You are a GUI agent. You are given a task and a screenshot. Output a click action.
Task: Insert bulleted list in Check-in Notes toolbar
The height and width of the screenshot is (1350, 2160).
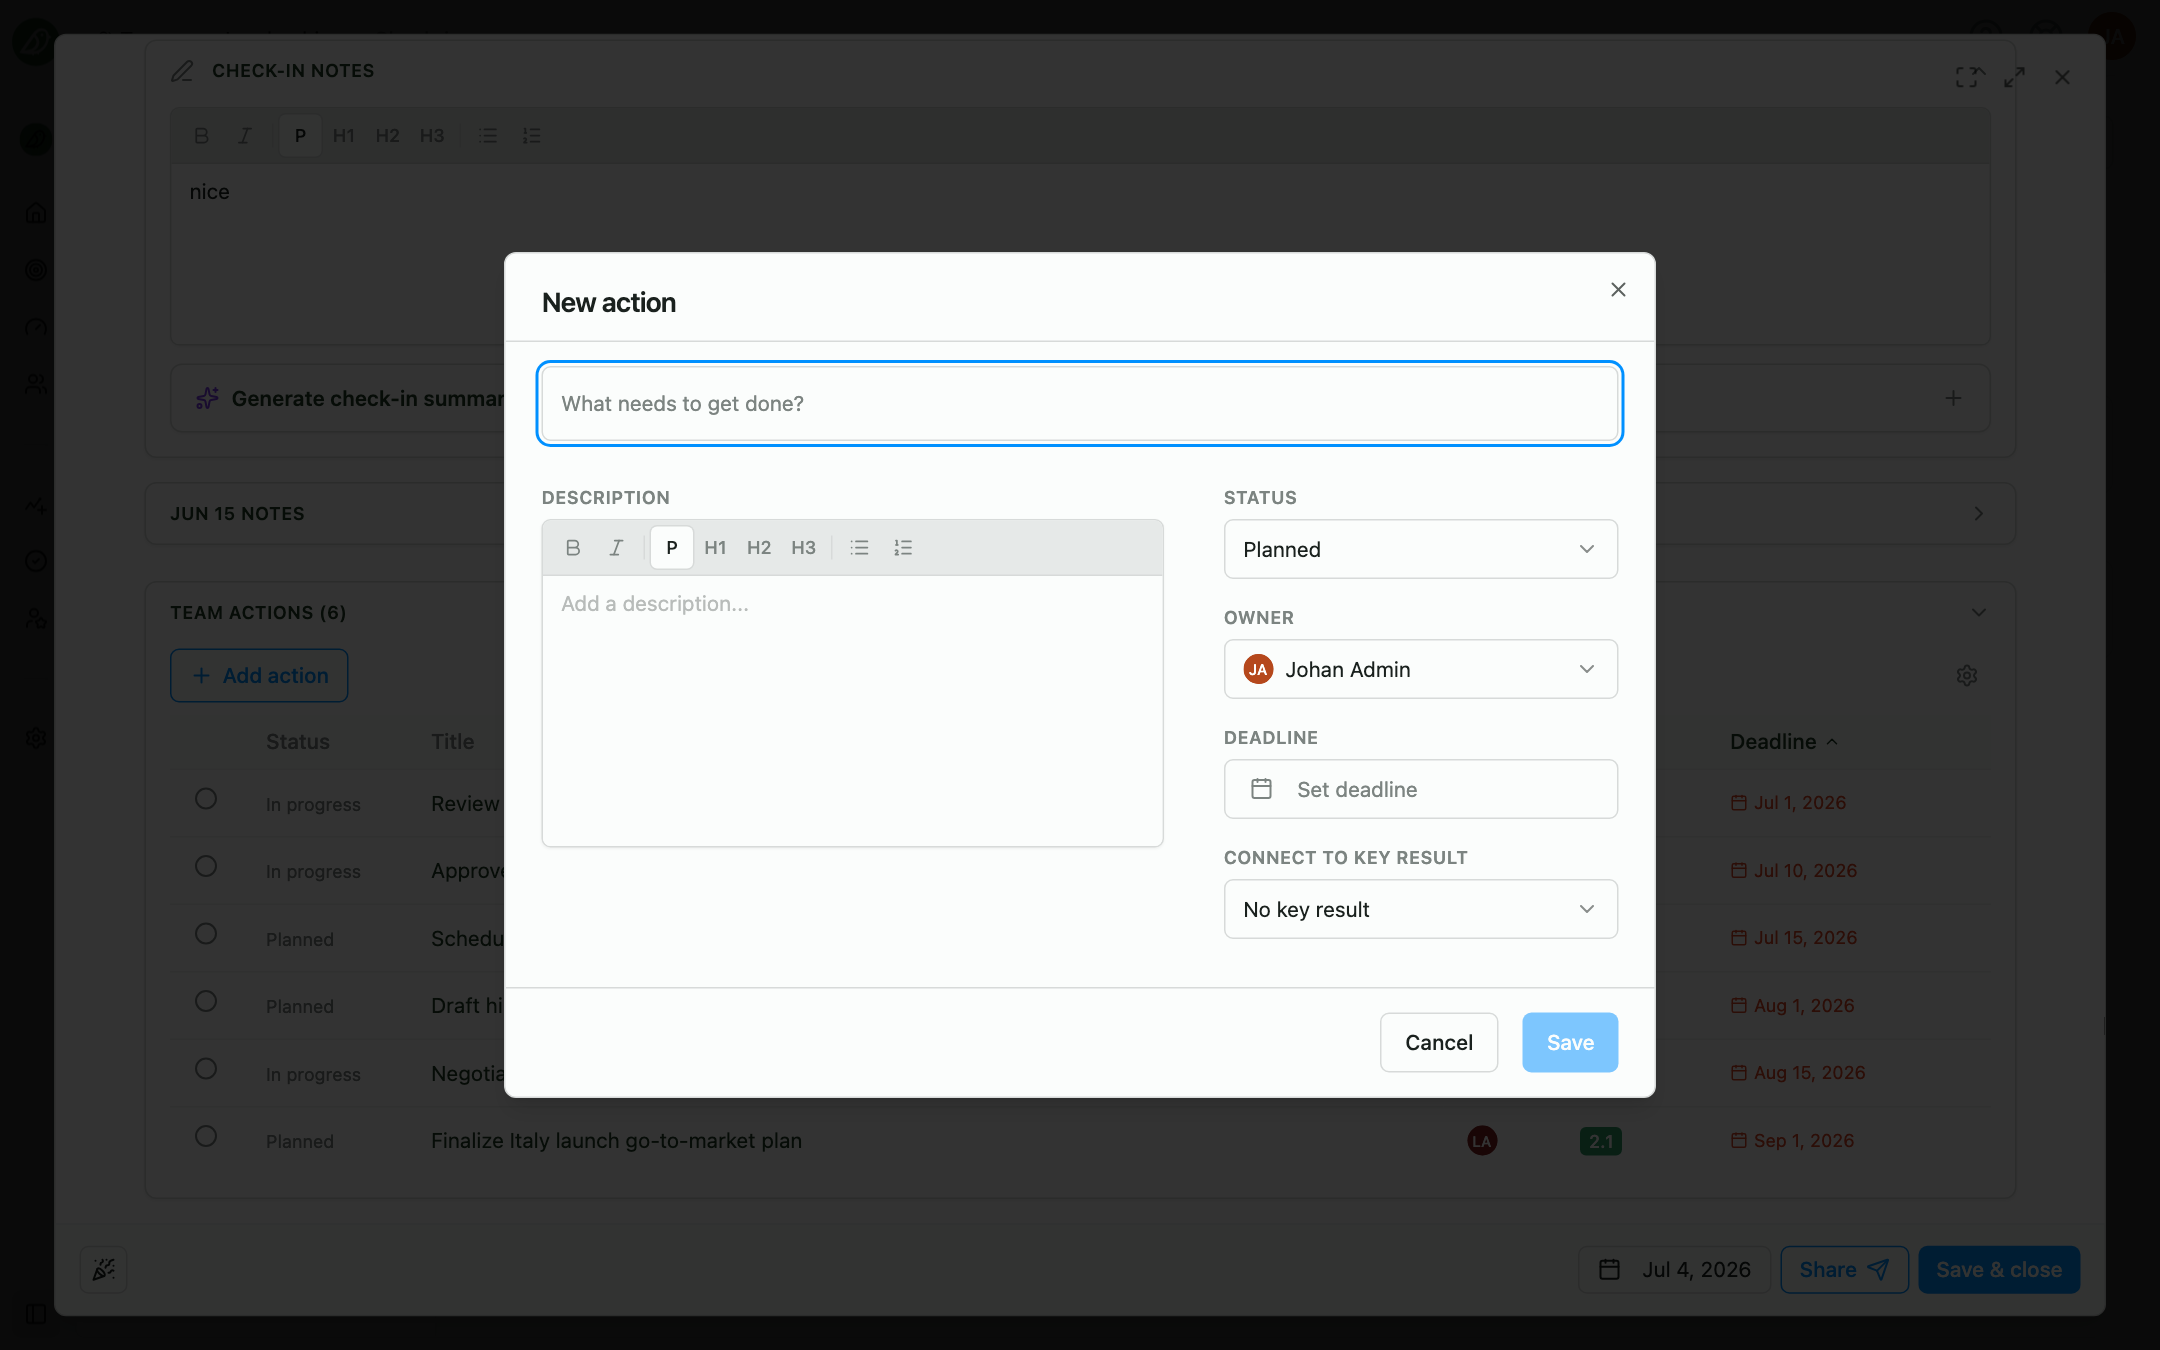(487, 136)
